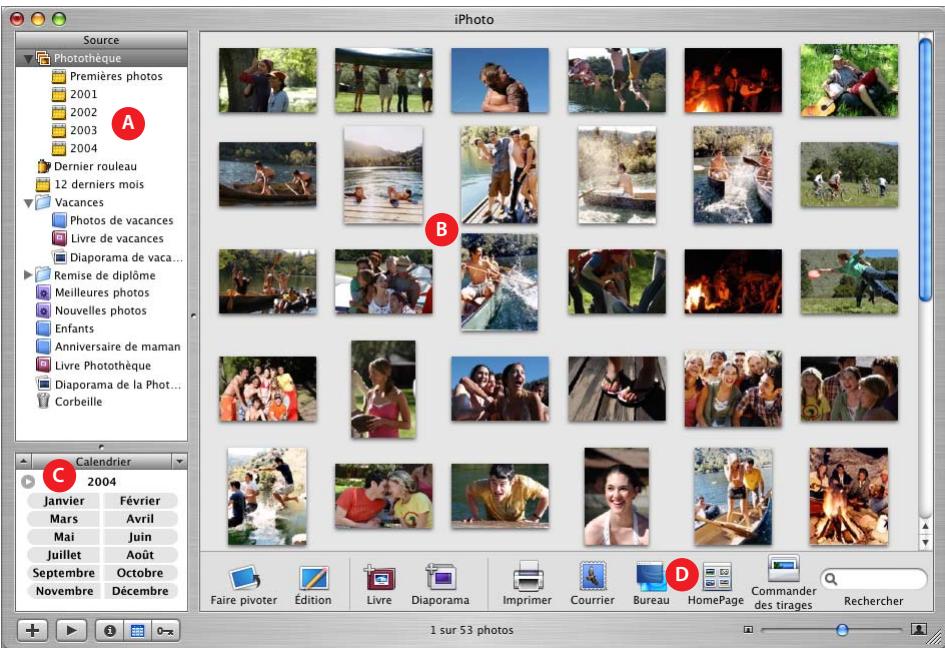Open the search field magnifier menu
945x648 pixels.
pyautogui.click(x=831, y=579)
